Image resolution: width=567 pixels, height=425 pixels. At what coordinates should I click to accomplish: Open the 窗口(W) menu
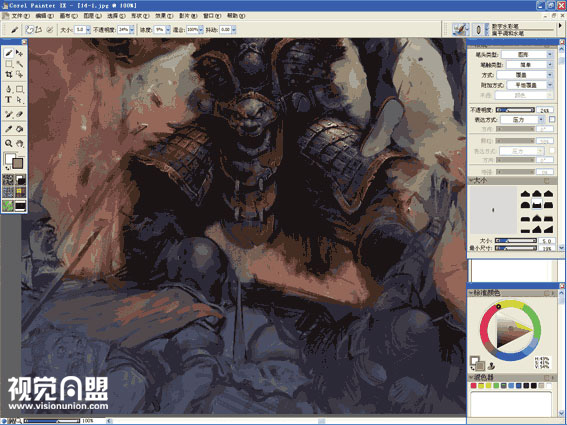click(212, 16)
